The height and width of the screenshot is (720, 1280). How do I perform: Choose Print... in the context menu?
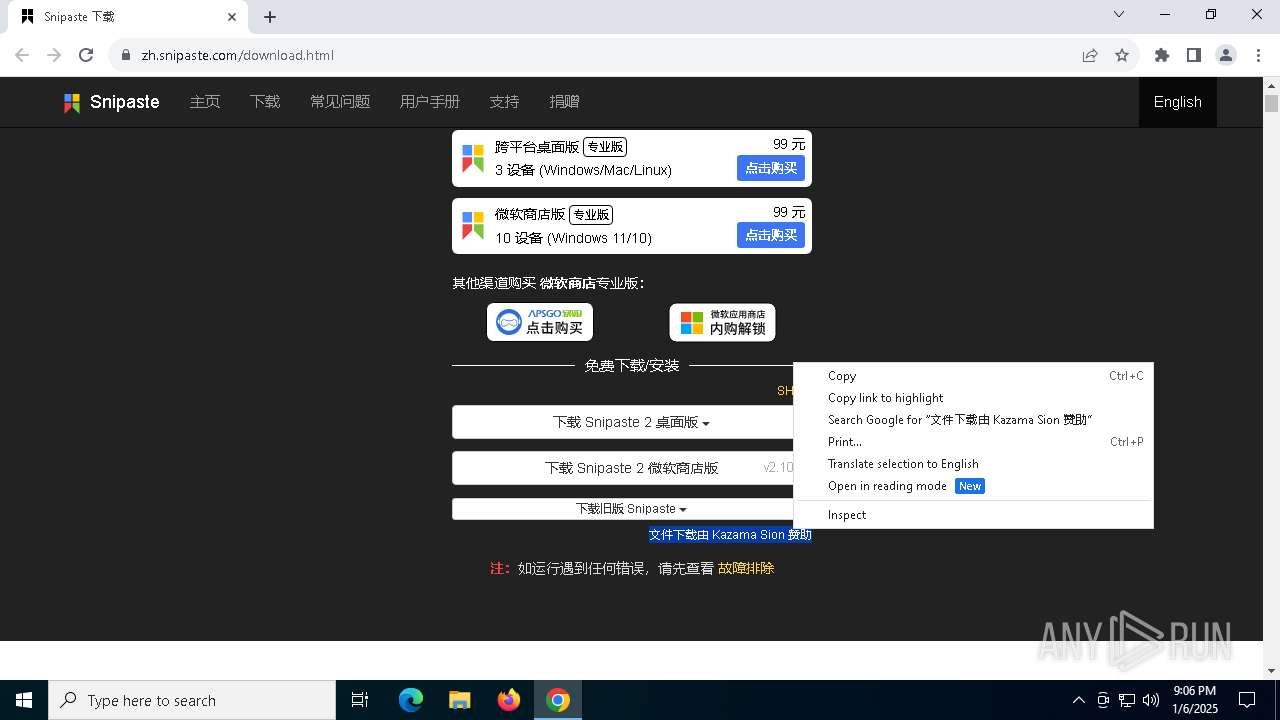point(973,442)
